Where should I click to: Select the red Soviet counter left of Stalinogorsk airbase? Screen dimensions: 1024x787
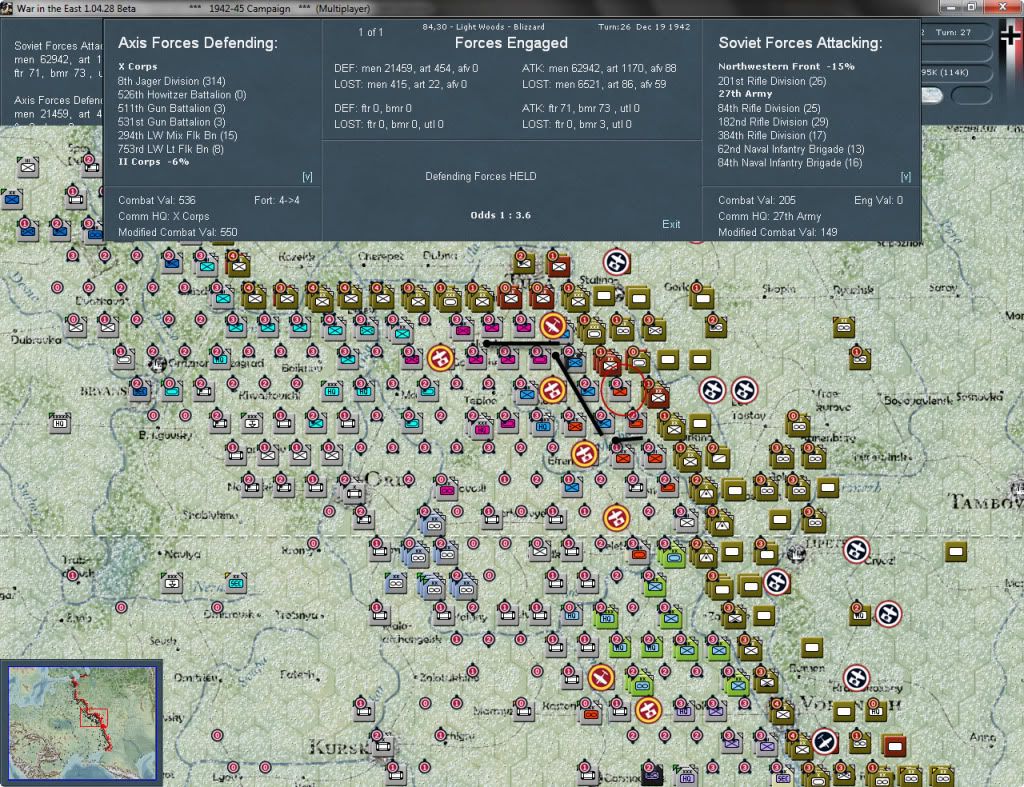[558, 265]
